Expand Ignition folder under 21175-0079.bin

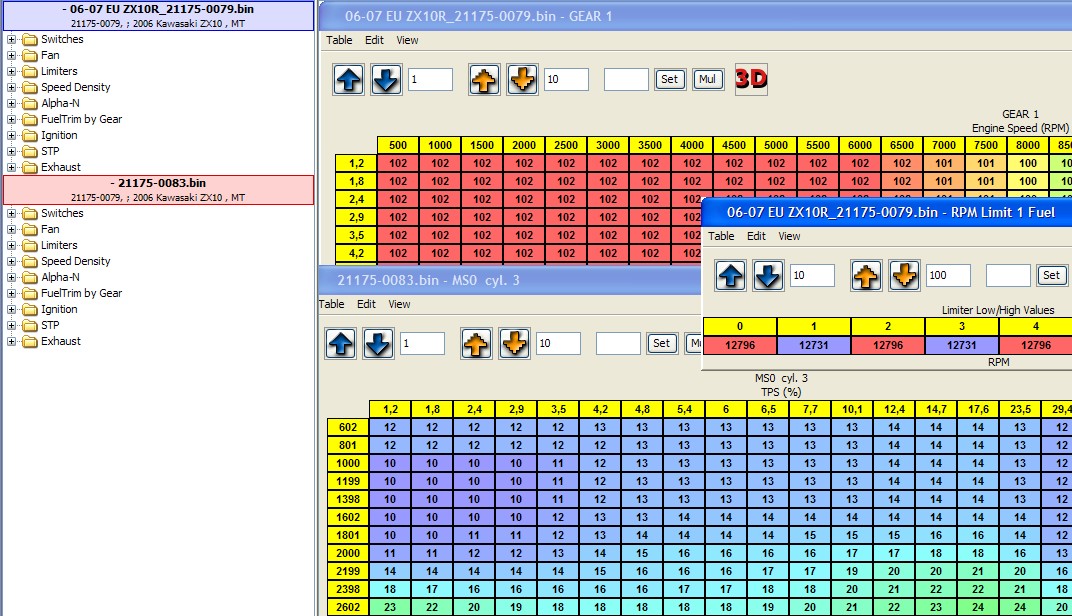(12, 136)
